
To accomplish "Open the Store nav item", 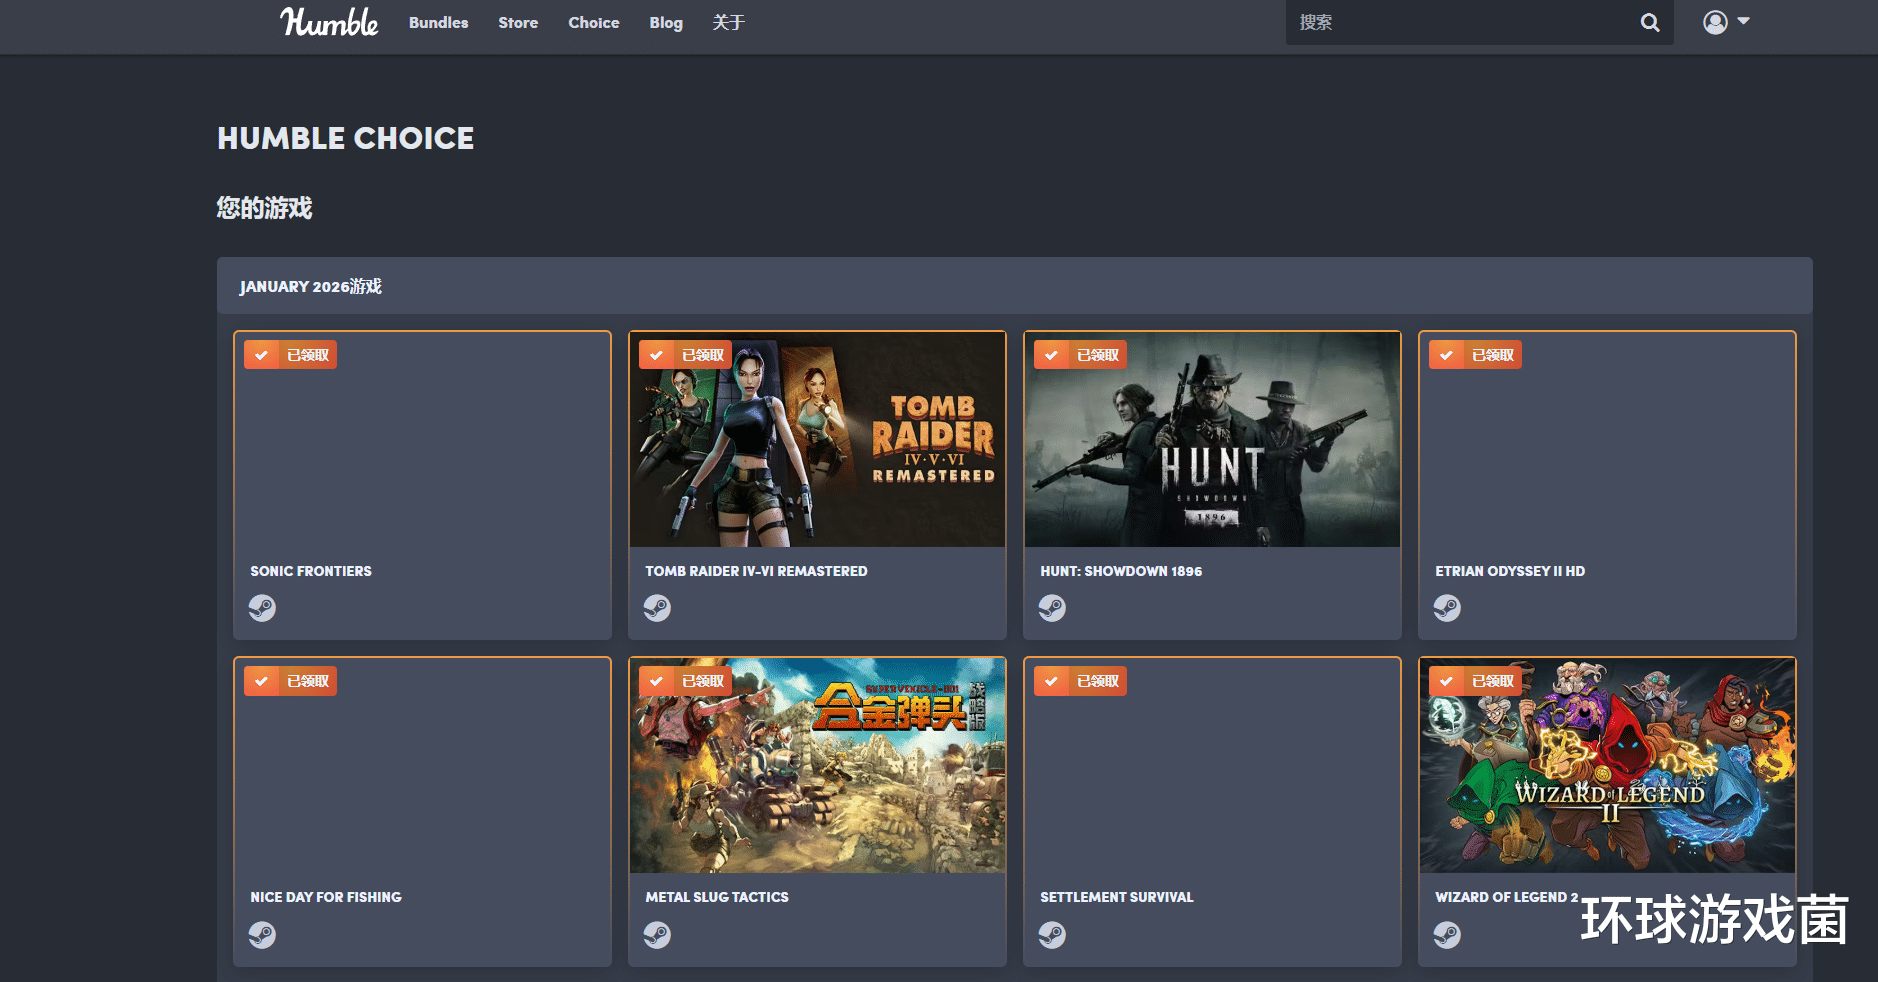I will coord(518,22).
